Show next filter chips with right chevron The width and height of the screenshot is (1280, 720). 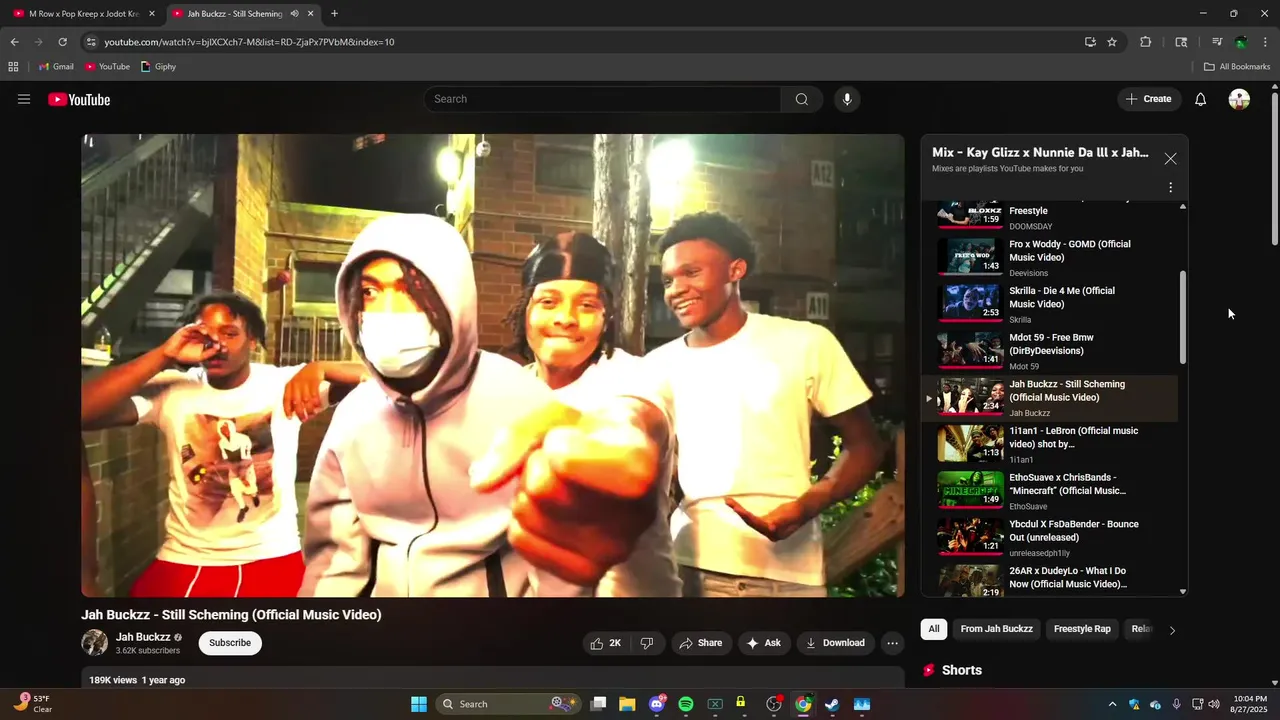click(x=1172, y=630)
